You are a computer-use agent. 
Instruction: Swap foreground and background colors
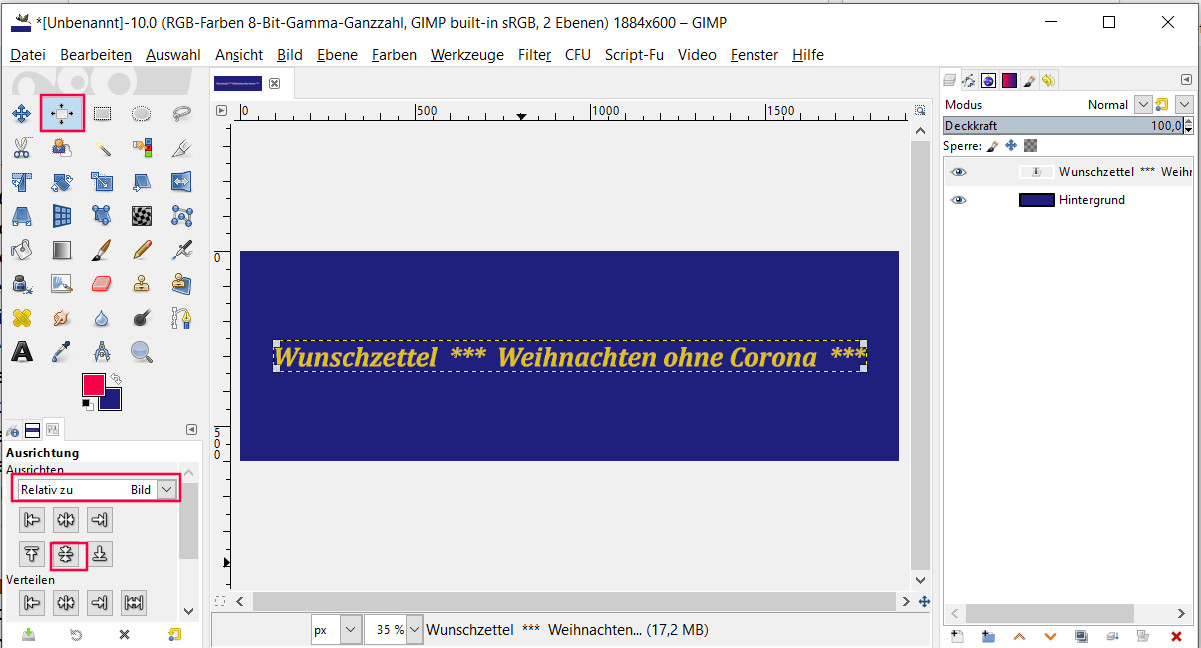(116, 379)
